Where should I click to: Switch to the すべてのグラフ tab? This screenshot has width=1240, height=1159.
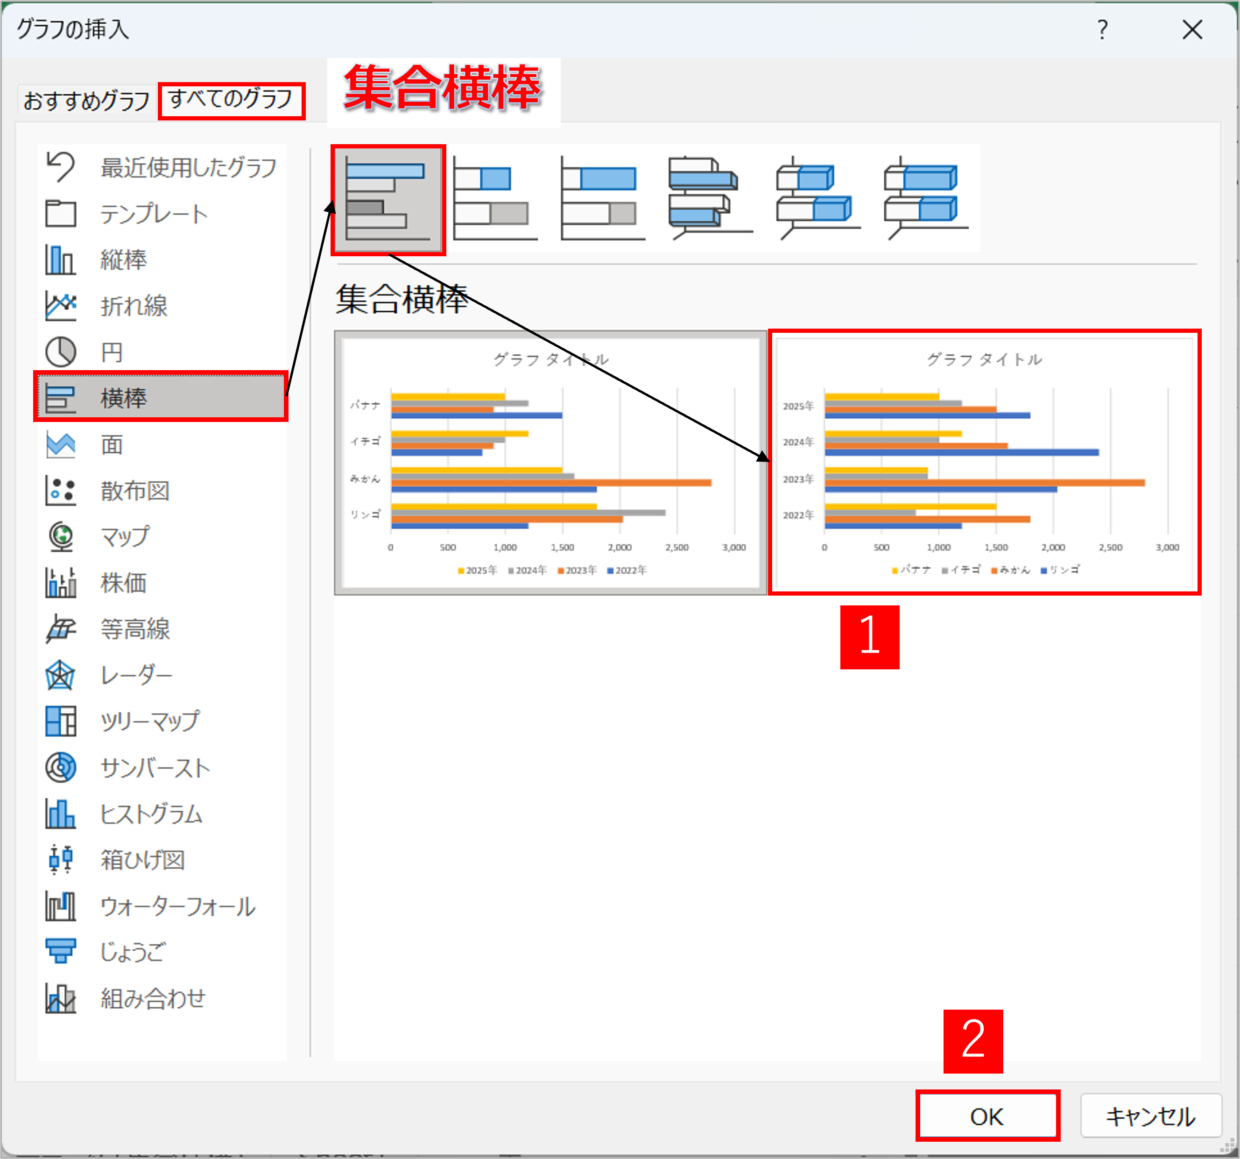231,100
